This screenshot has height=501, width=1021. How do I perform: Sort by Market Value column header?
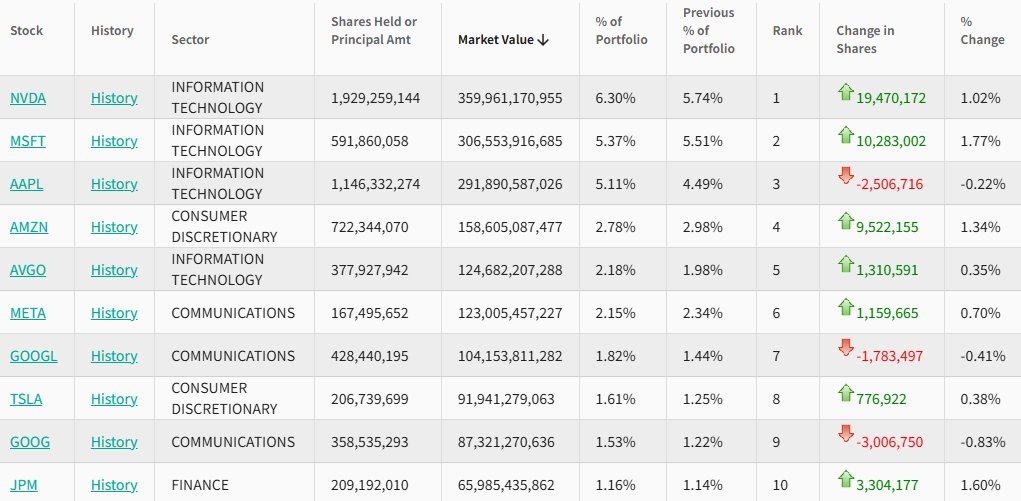click(x=504, y=40)
